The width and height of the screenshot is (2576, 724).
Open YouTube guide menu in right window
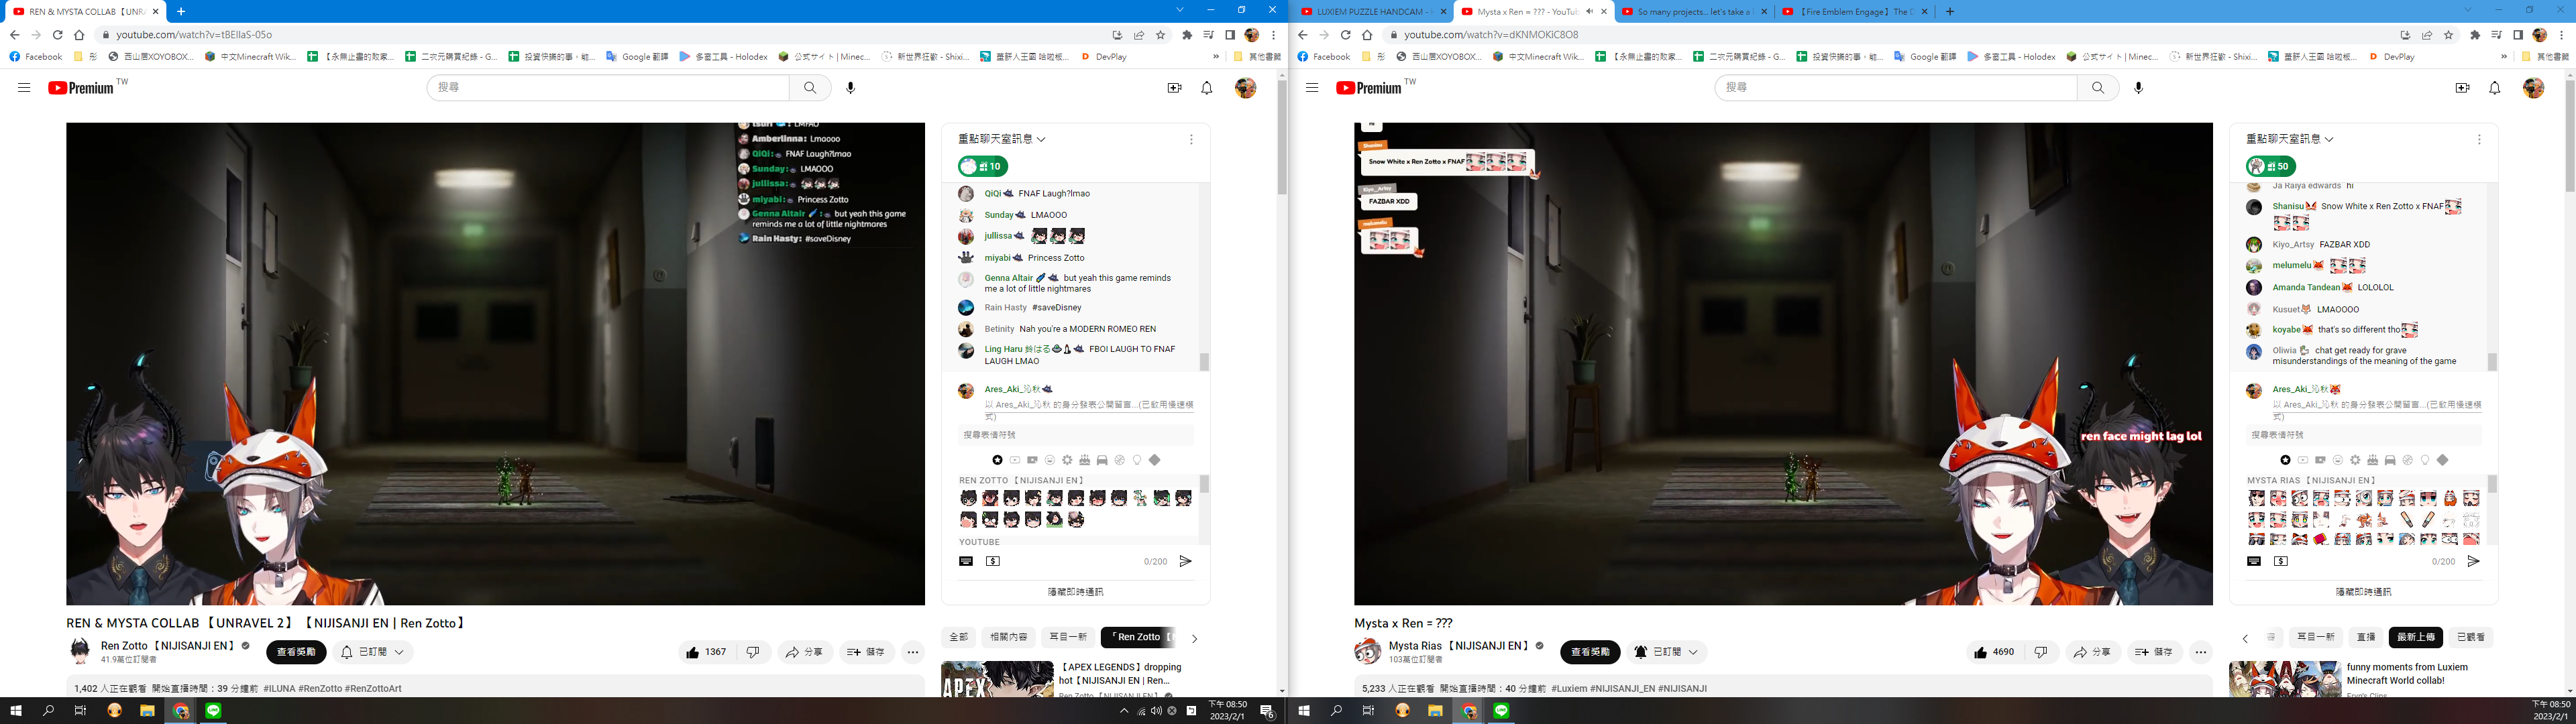coord(1312,88)
